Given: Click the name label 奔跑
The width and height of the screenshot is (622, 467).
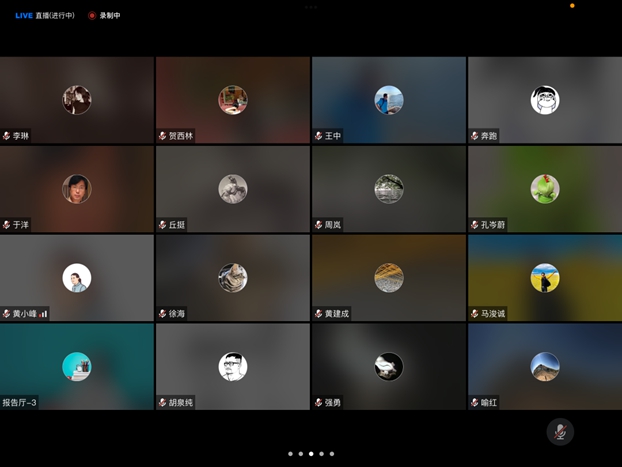Looking at the screenshot, I should click(489, 136).
